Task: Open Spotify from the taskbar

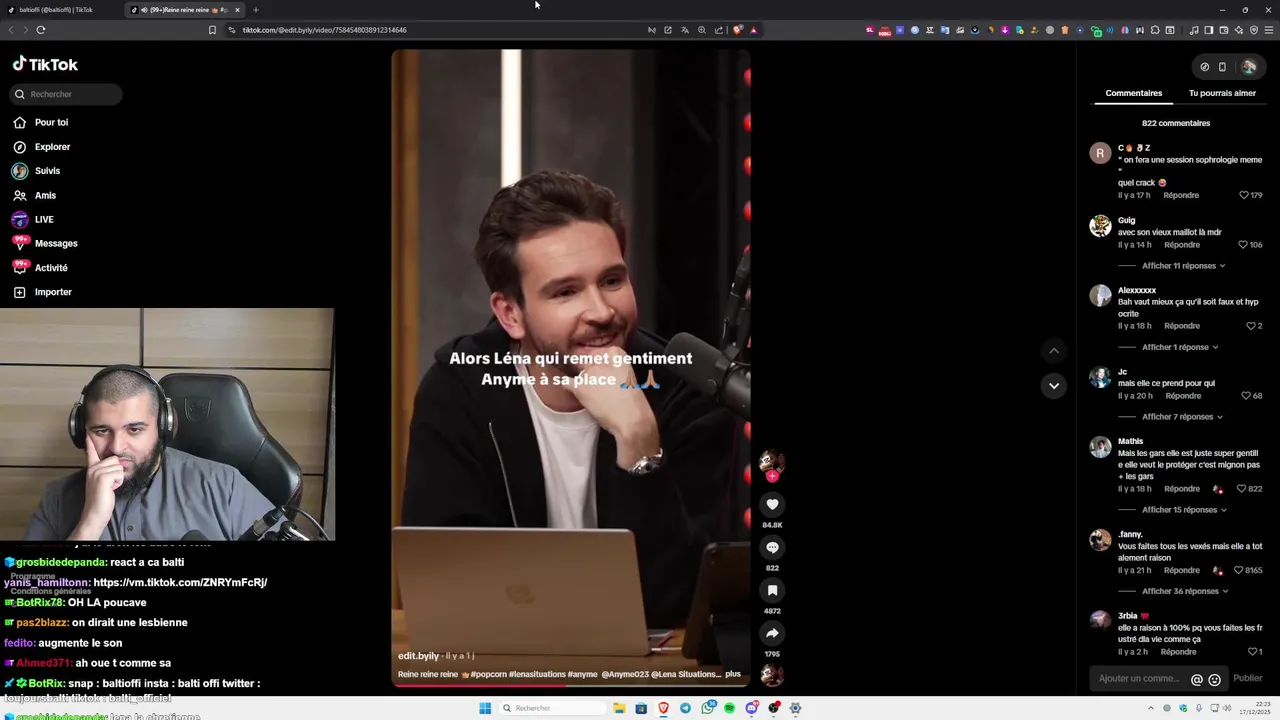Action: tap(729, 708)
